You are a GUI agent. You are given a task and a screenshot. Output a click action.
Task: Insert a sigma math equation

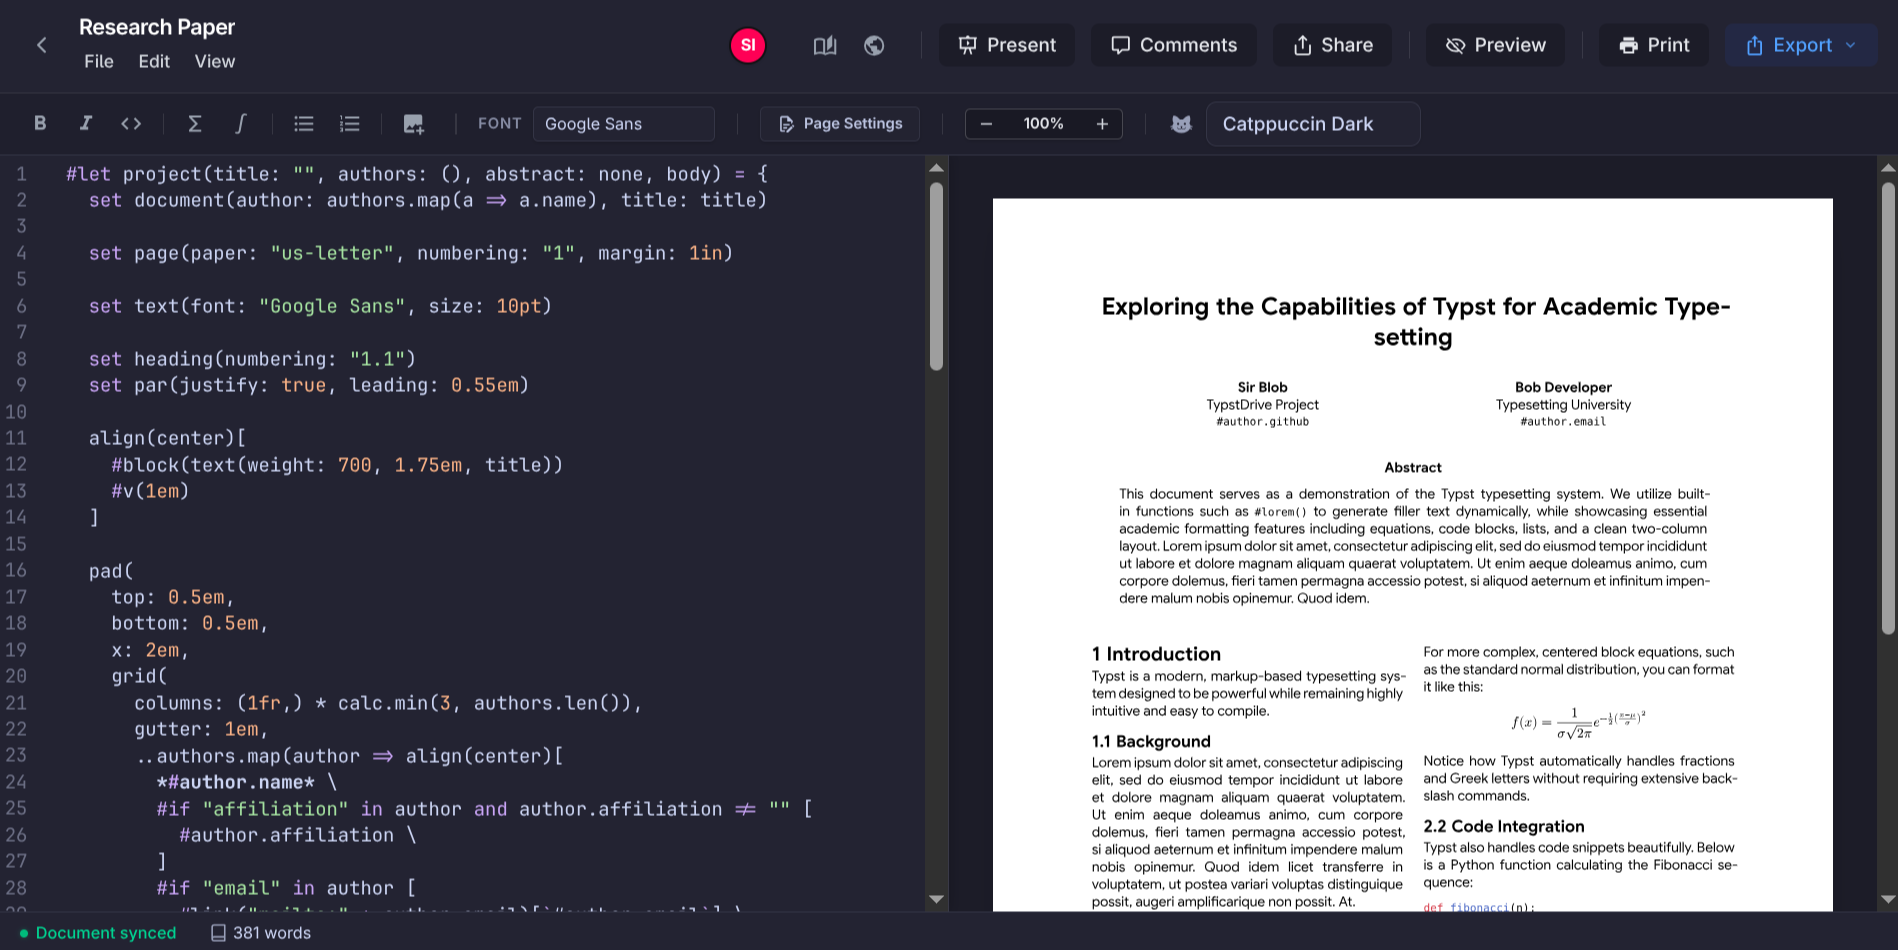(x=195, y=123)
